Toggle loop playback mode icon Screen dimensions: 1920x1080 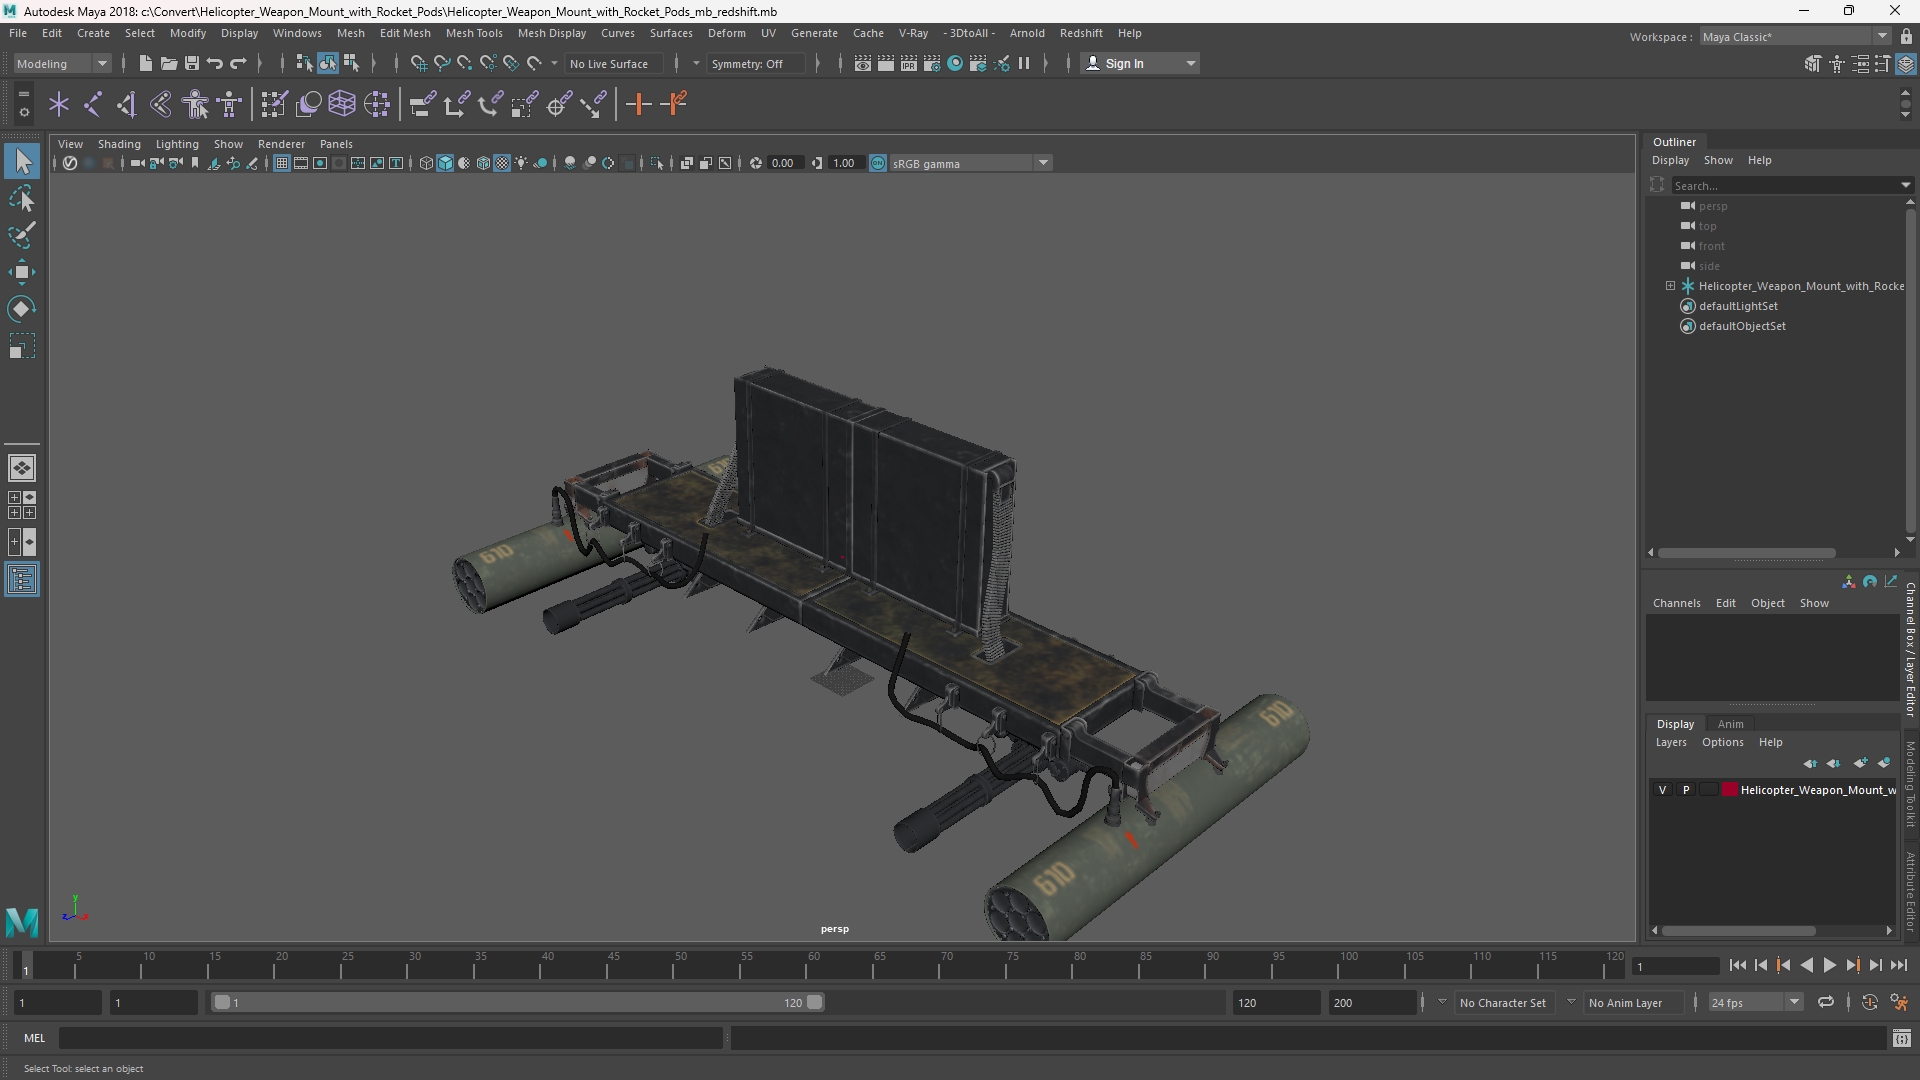(x=1826, y=1002)
